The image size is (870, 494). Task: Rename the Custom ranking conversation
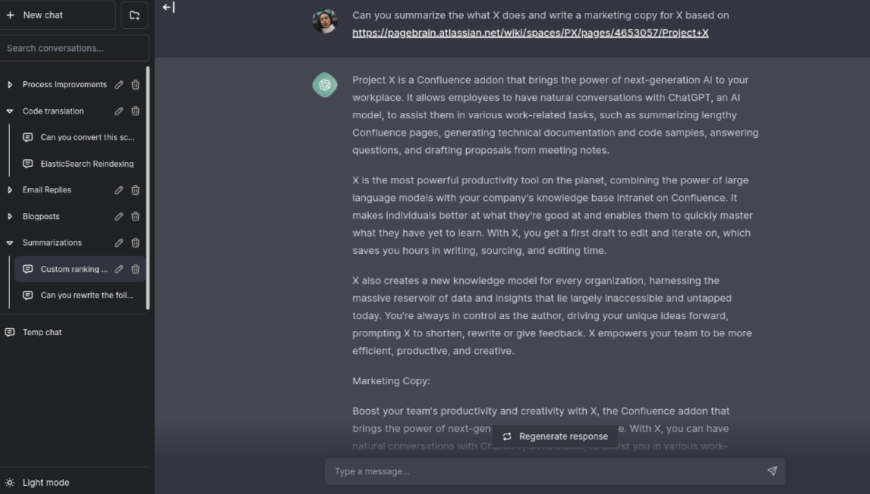pos(119,269)
